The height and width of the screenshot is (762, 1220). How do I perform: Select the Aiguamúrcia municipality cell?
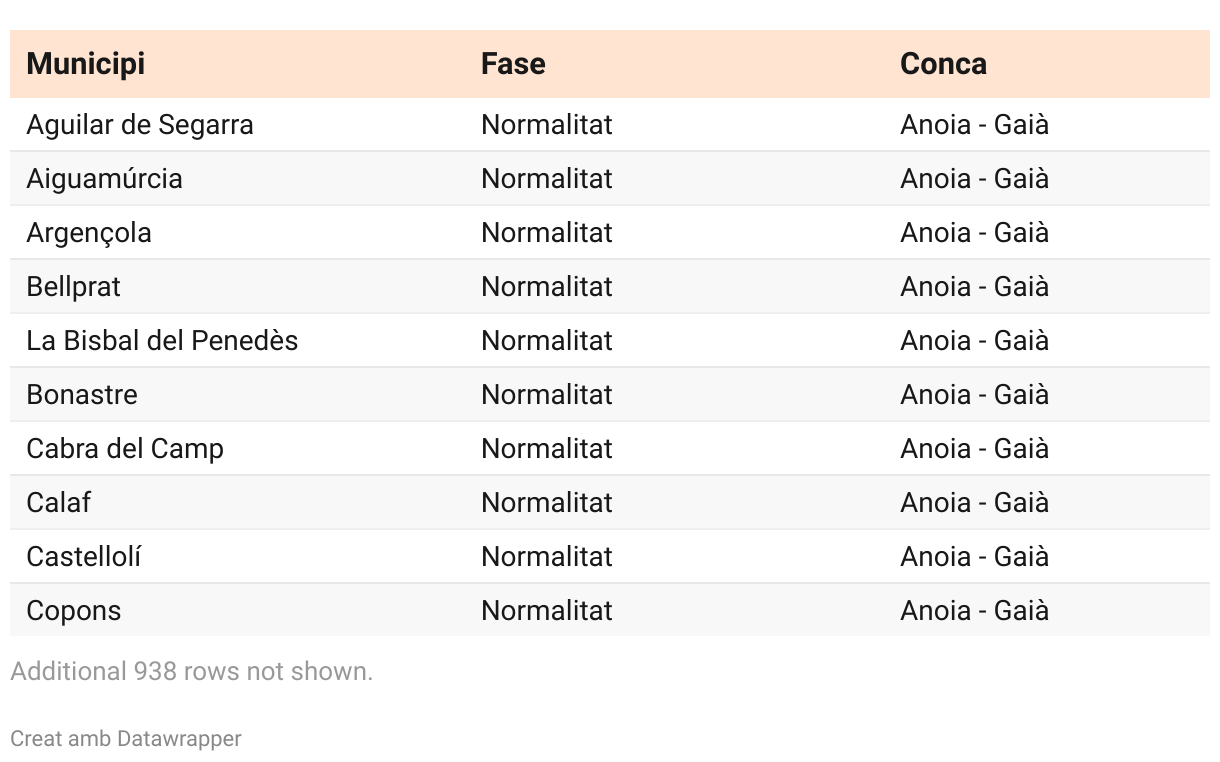tap(105, 179)
